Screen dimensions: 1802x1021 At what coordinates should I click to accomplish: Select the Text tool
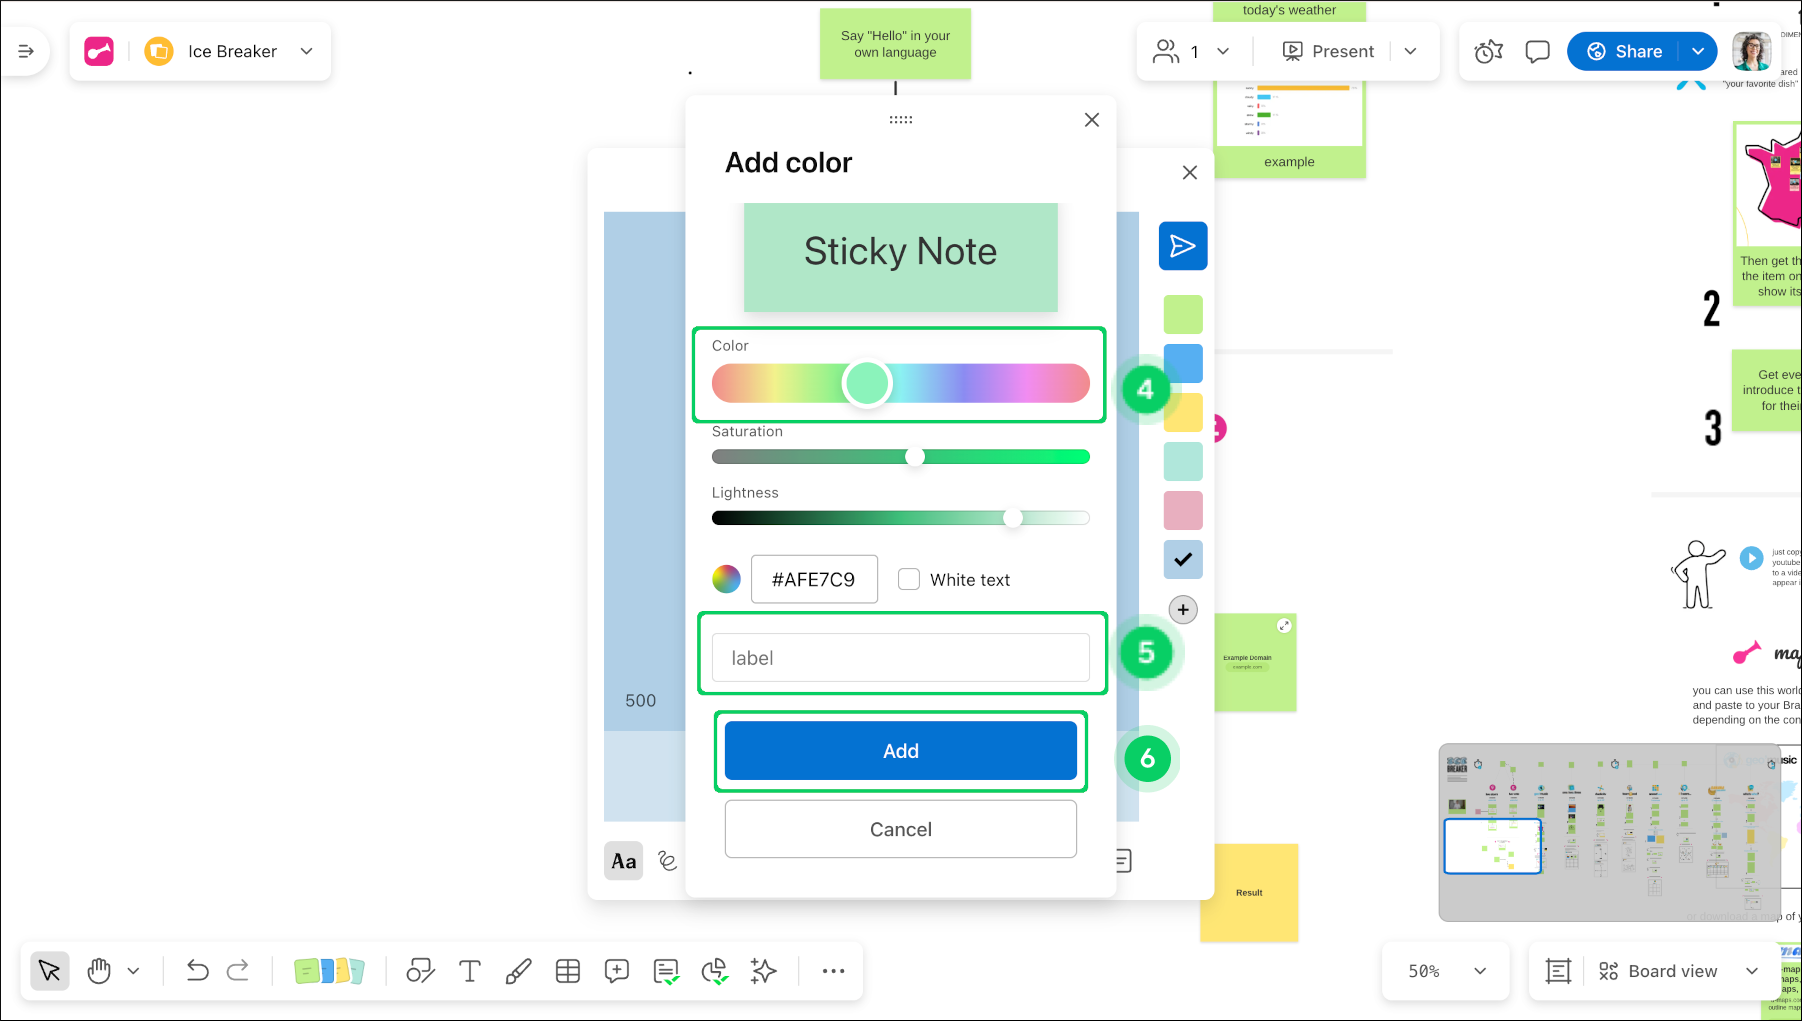[469, 971]
